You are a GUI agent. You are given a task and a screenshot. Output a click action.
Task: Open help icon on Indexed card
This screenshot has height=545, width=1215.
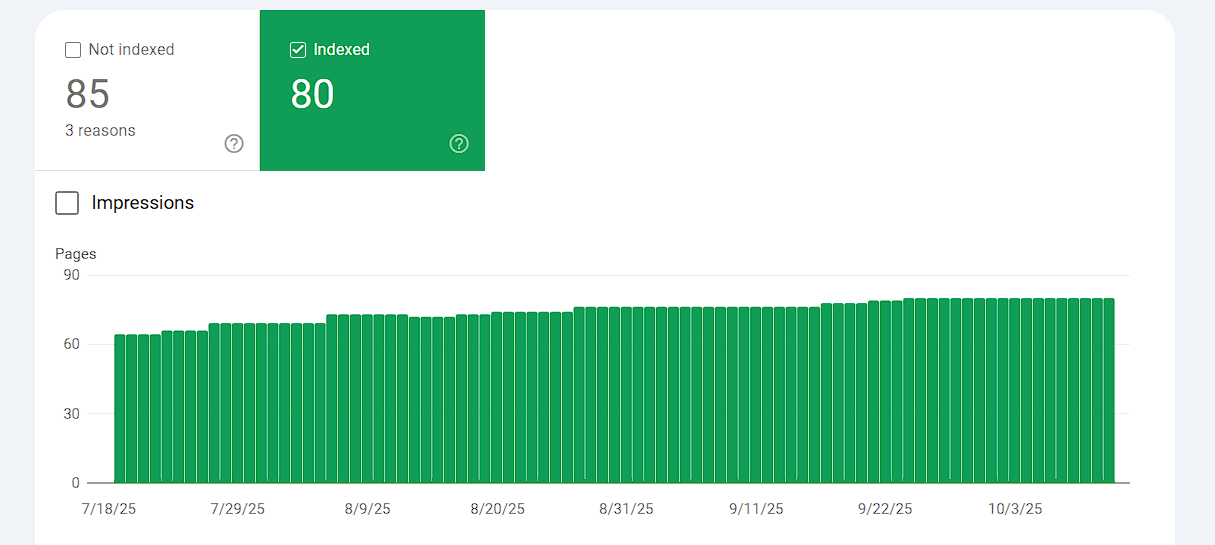[x=459, y=144]
